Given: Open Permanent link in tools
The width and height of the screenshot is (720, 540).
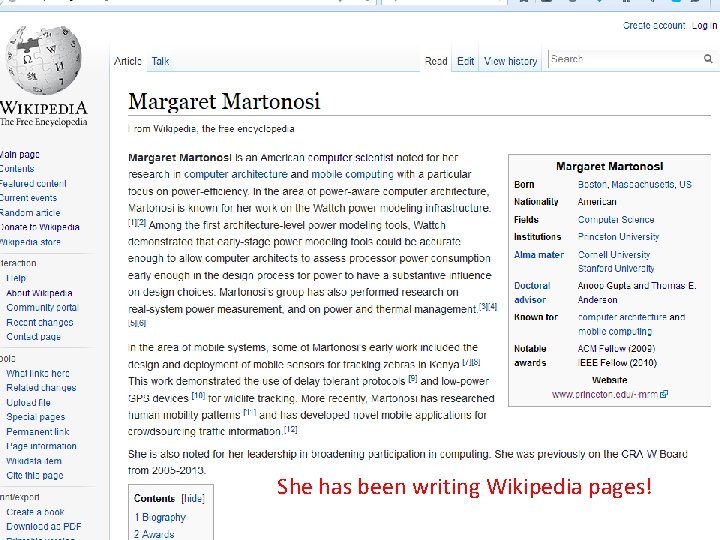Looking at the screenshot, I should [38, 432].
